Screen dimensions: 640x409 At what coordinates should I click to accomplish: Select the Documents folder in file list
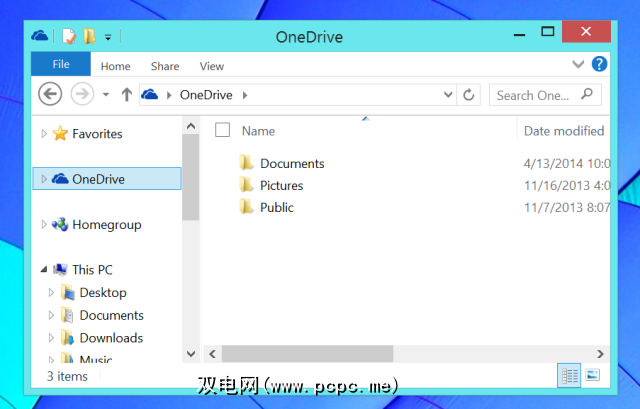click(x=292, y=163)
